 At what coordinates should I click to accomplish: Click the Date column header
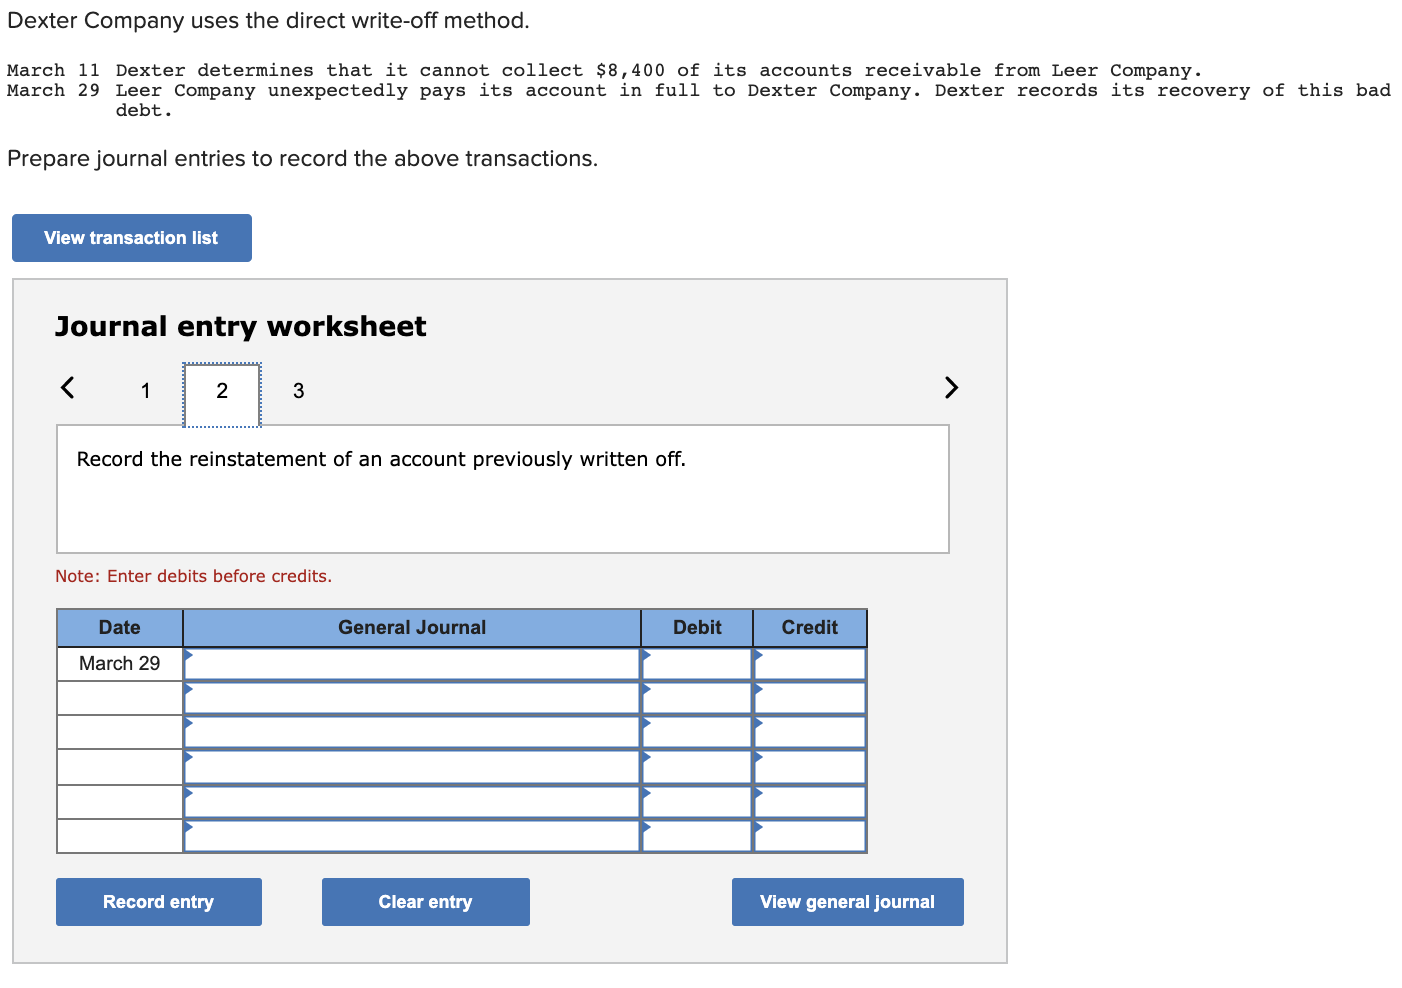coord(120,628)
